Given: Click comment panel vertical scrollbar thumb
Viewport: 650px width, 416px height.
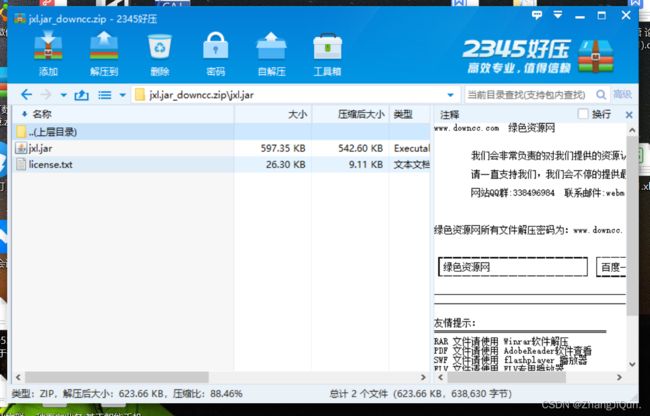Looking at the screenshot, I should click(x=632, y=226).
